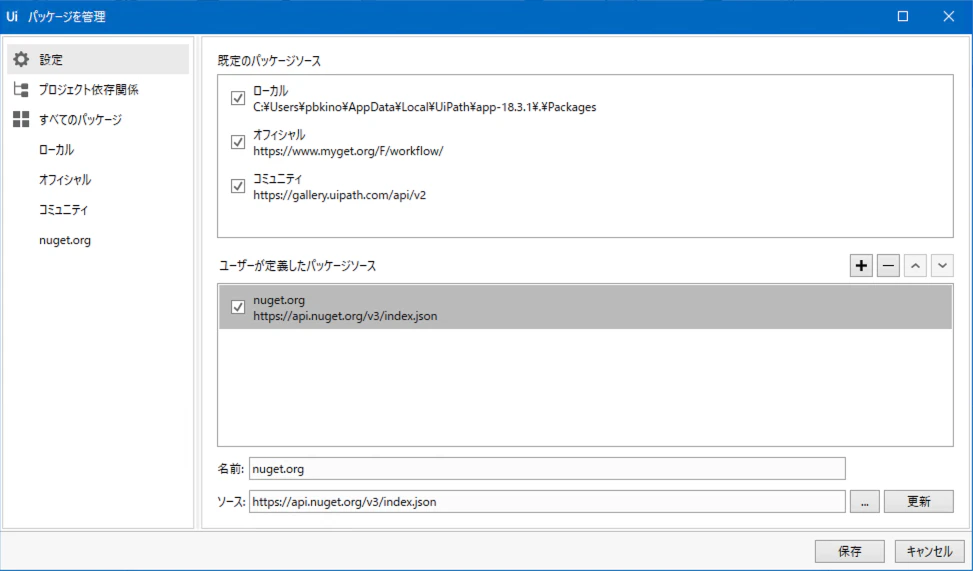Open the ローカル feed in the sidebar

56,150
